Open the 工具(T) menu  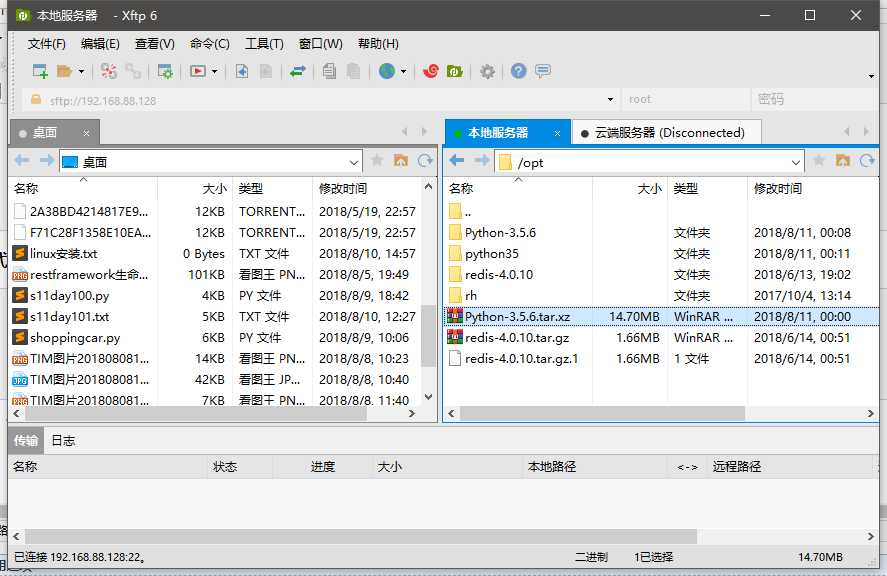(264, 44)
